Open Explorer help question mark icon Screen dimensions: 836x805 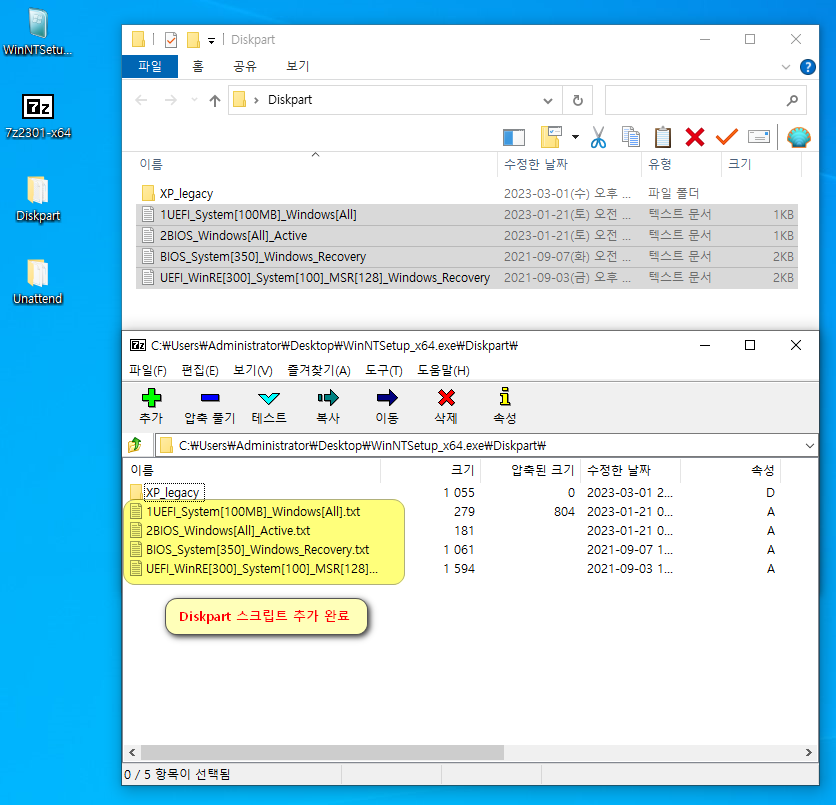pos(807,67)
